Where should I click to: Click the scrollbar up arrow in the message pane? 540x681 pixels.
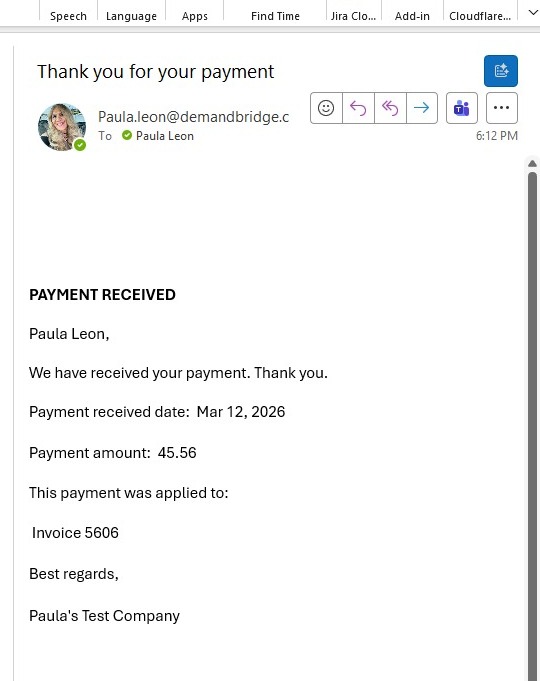pyautogui.click(x=532, y=164)
